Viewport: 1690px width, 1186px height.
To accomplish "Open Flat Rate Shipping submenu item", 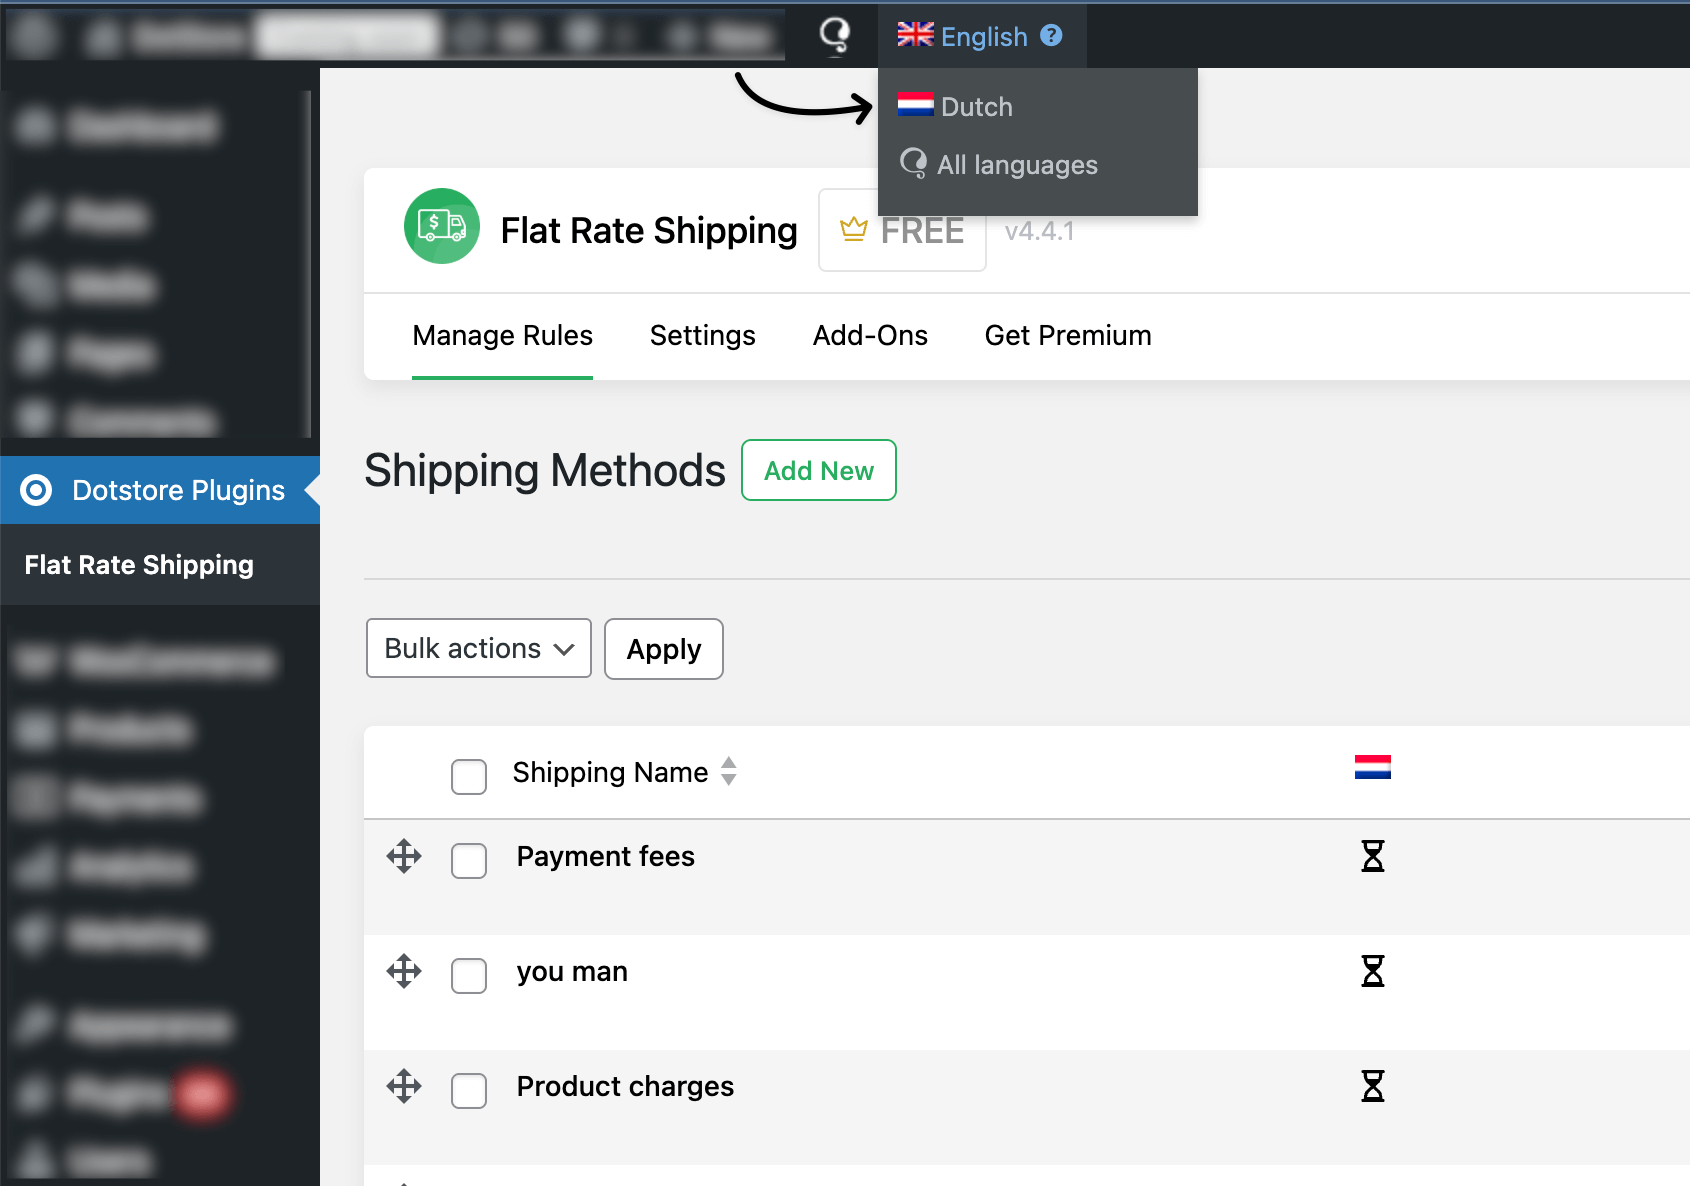I will 139,565.
